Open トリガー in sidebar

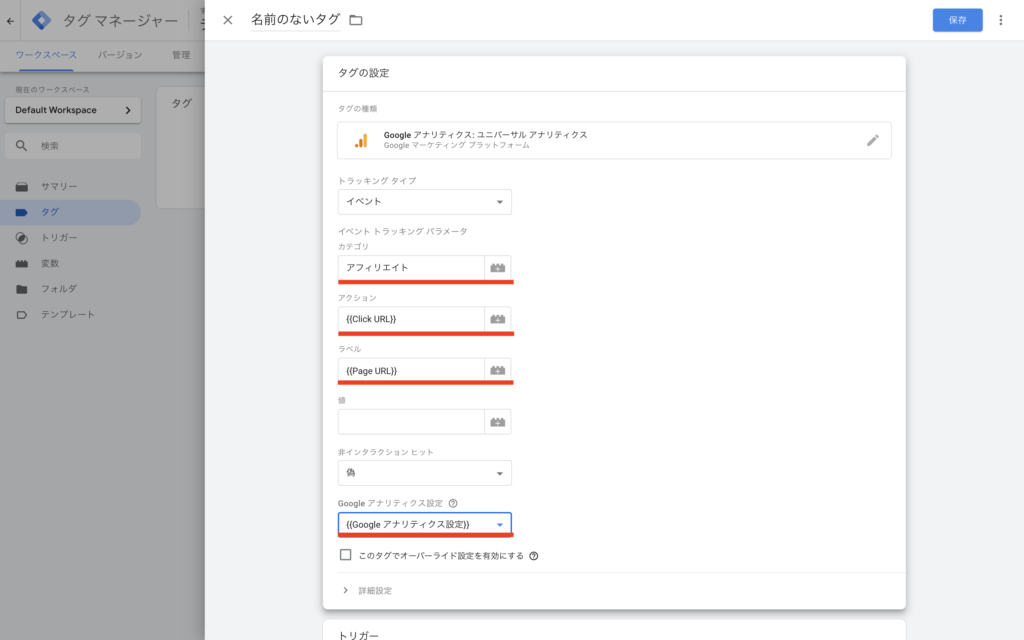(x=71, y=238)
